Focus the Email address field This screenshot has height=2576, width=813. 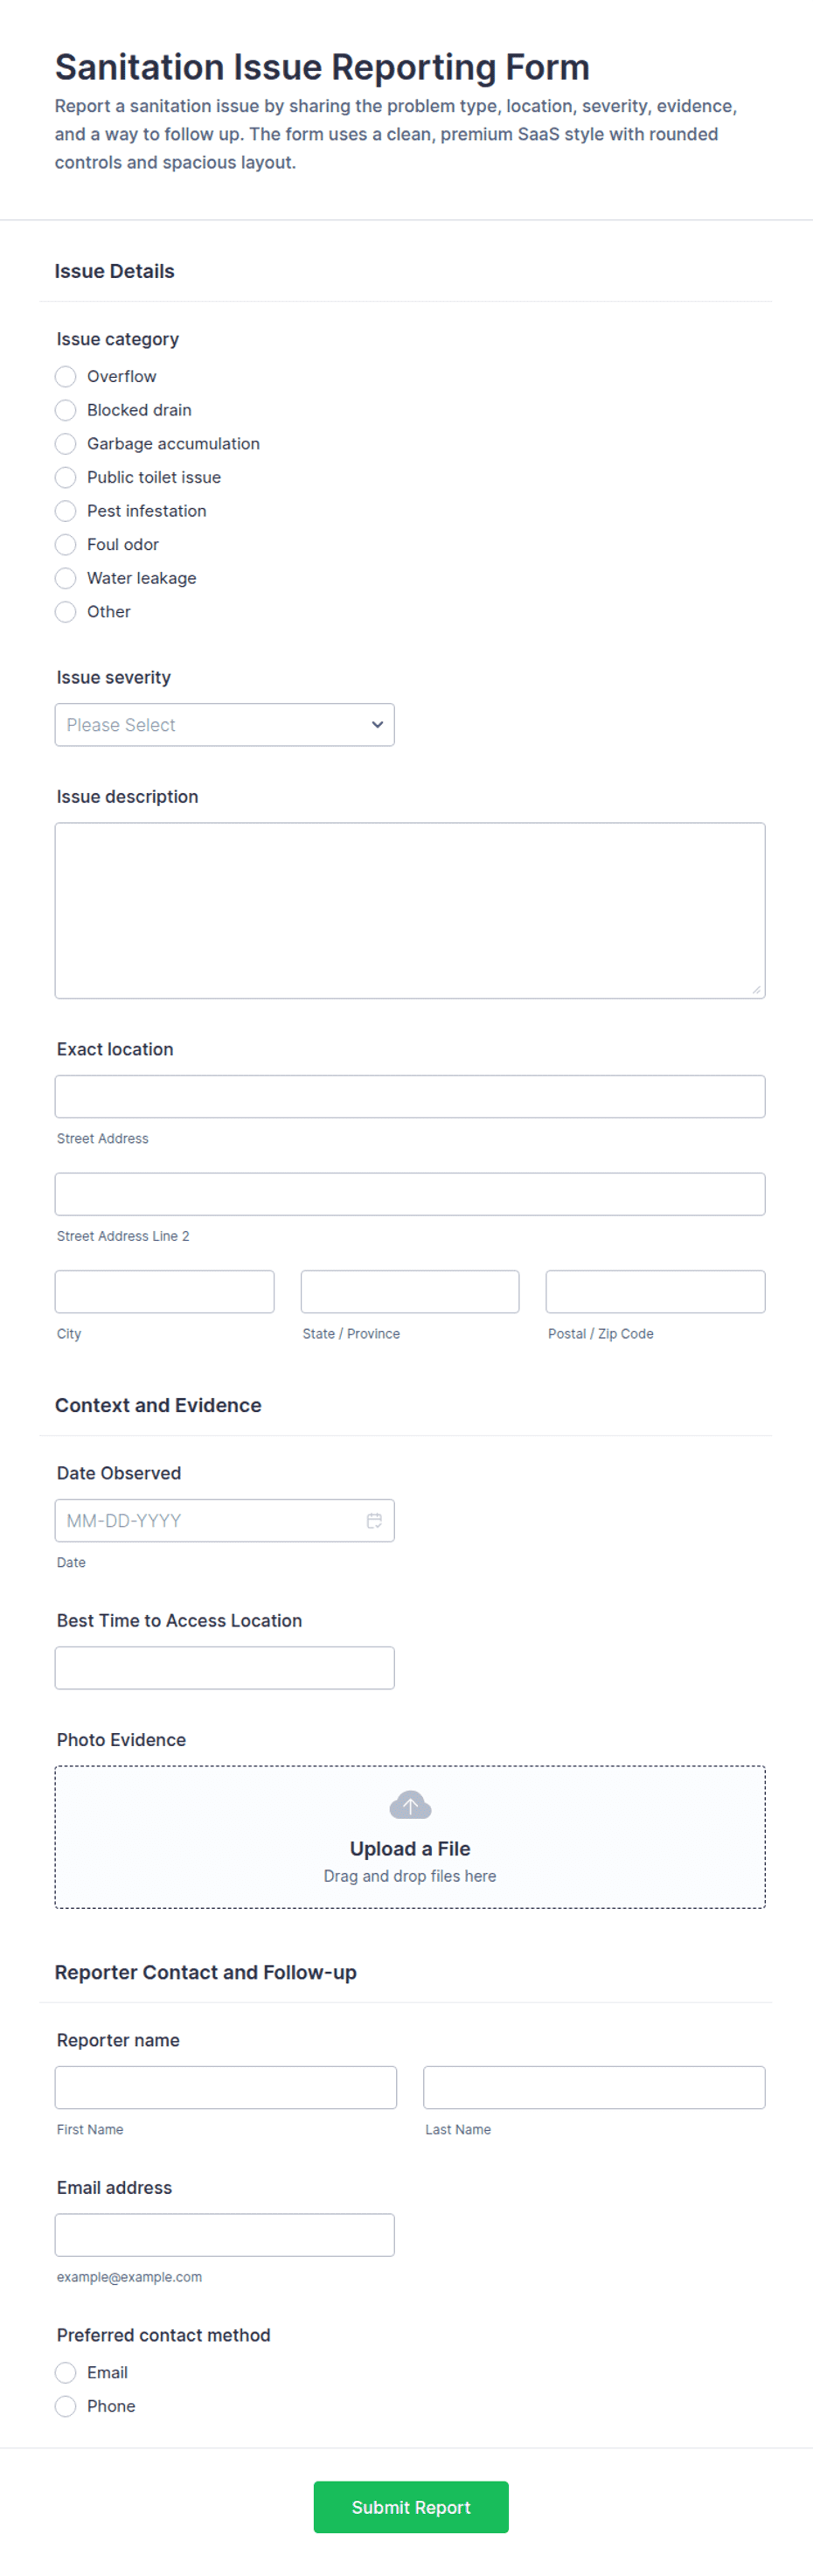coord(225,2235)
